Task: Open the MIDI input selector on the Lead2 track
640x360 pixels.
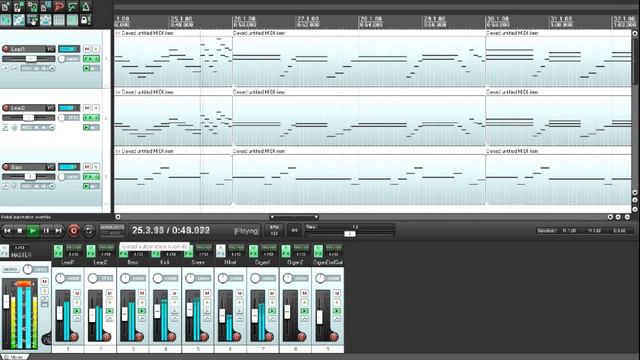Action: point(38,128)
